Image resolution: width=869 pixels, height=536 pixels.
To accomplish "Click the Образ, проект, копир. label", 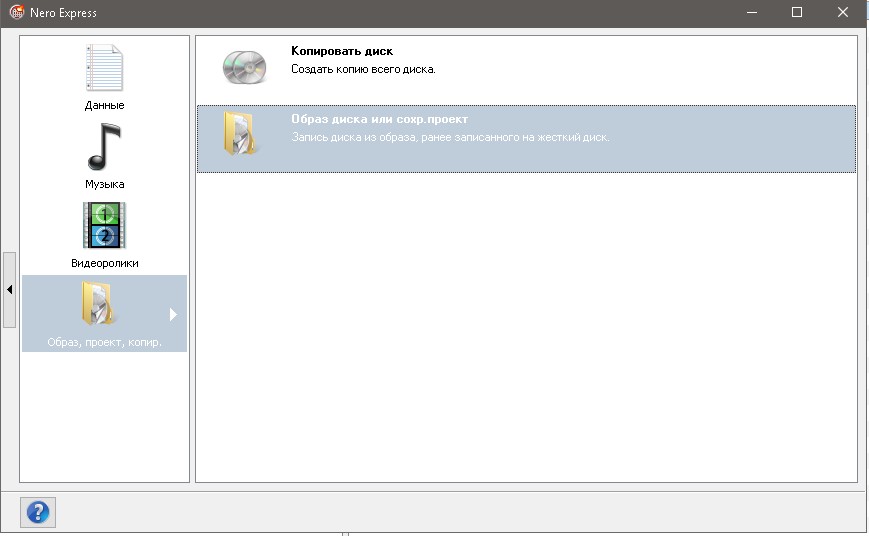I will tap(104, 342).
